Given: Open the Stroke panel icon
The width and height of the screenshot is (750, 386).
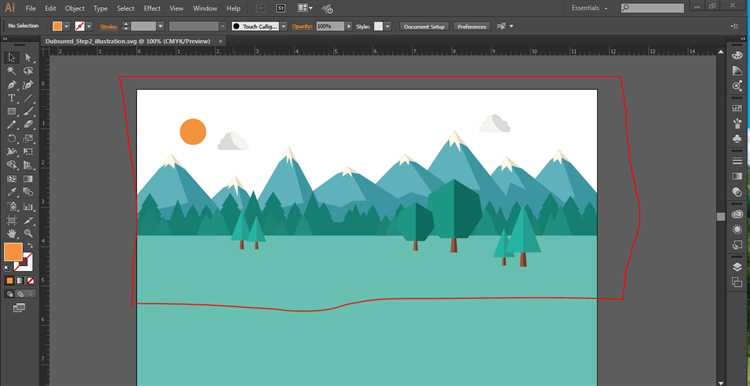Looking at the screenshot, I should point(737,161).
